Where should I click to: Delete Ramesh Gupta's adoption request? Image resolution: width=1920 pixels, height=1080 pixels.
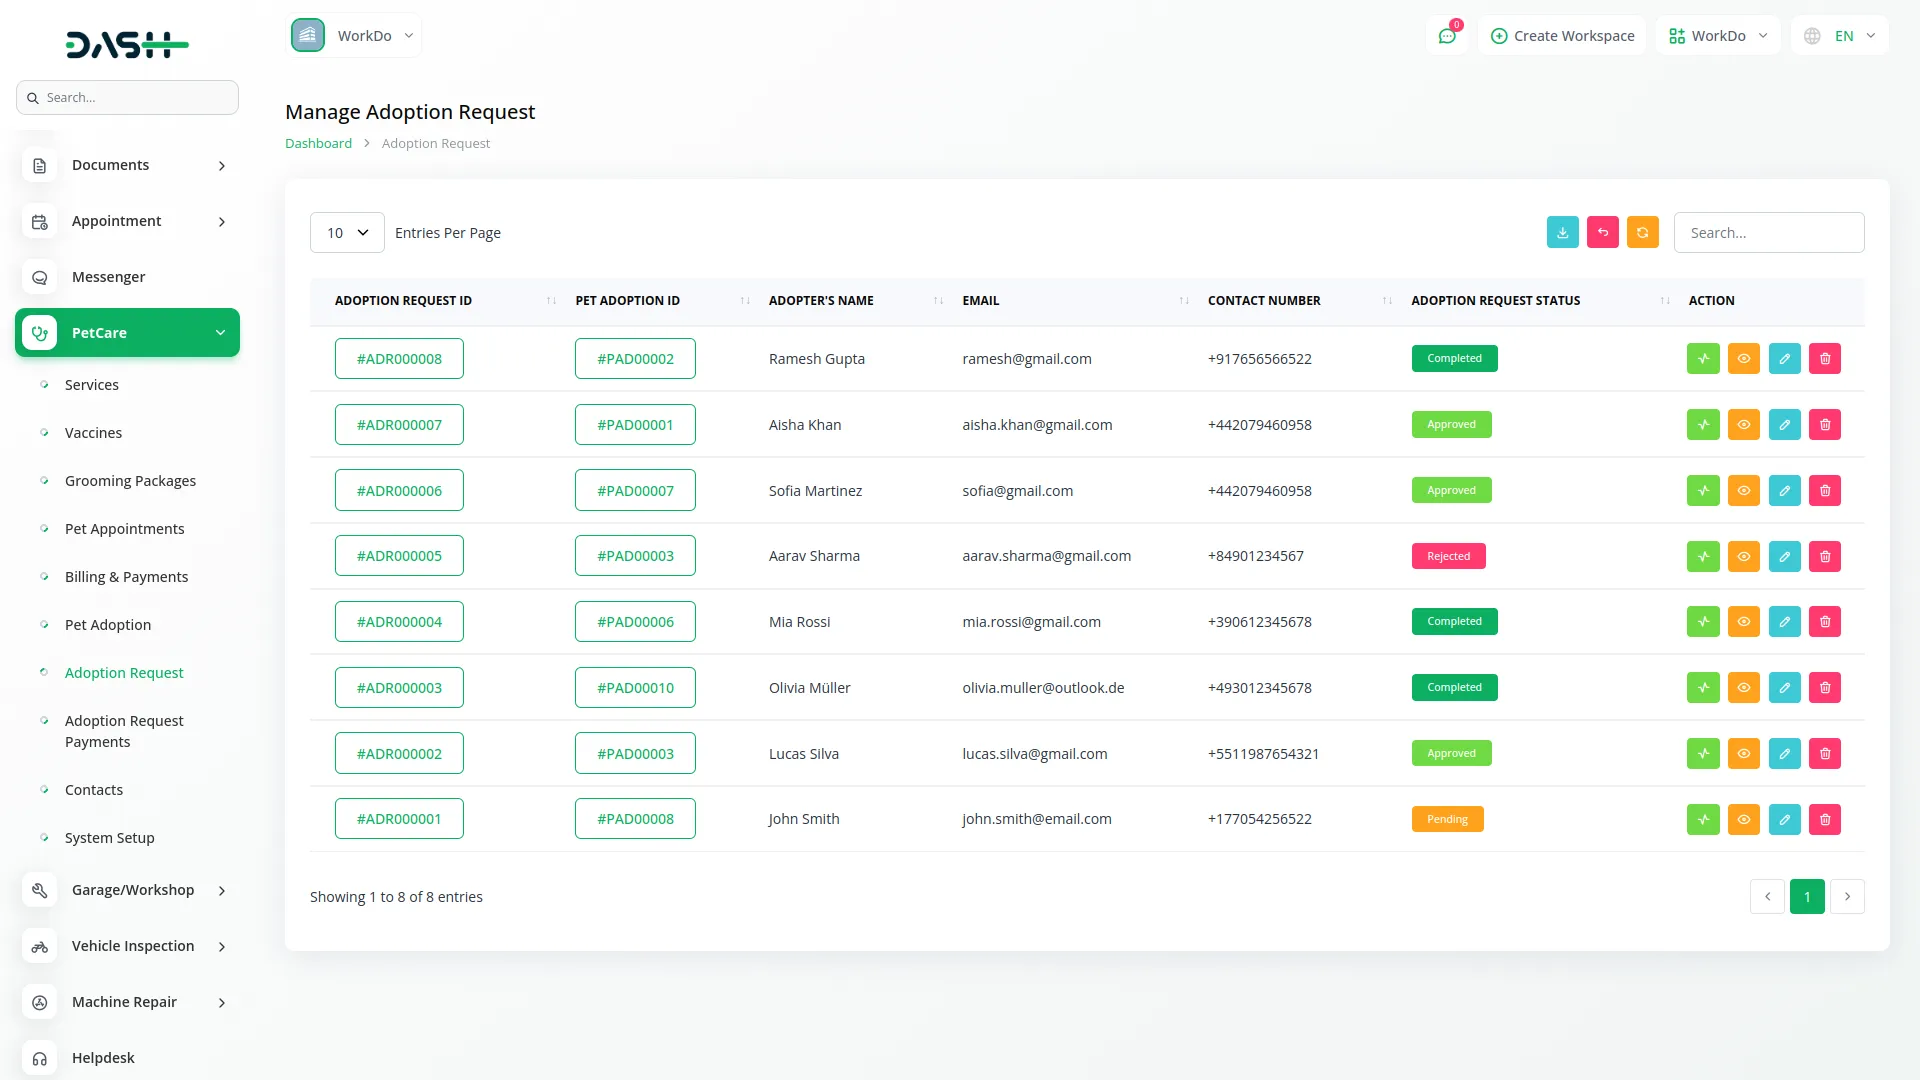click(1824, 359)
